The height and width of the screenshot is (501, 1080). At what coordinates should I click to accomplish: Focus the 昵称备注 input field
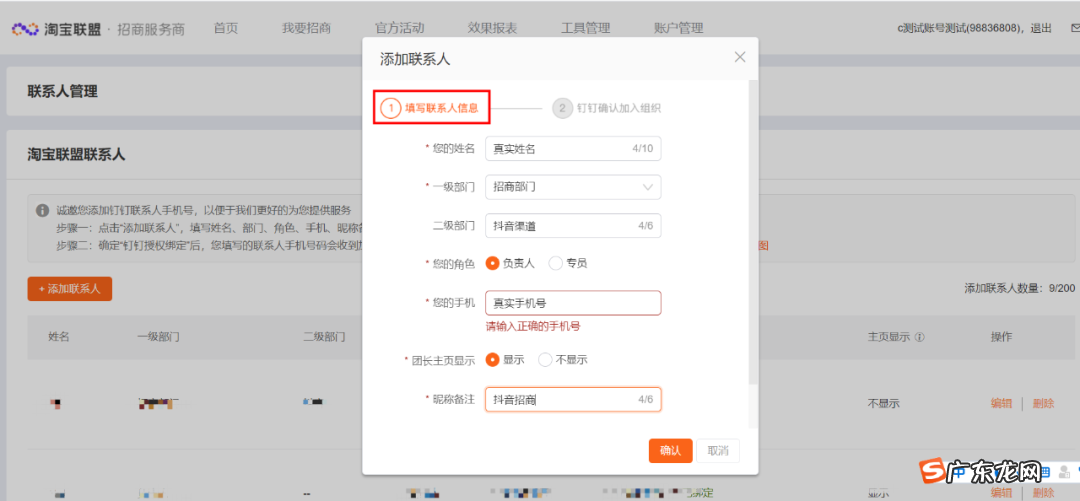click(x=573, y=400)
